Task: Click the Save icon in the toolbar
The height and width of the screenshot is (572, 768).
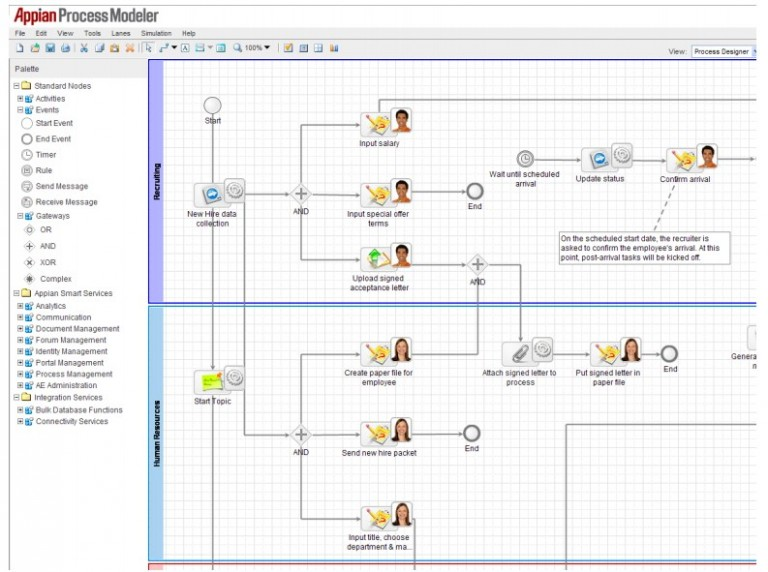Action: (50, 47)
